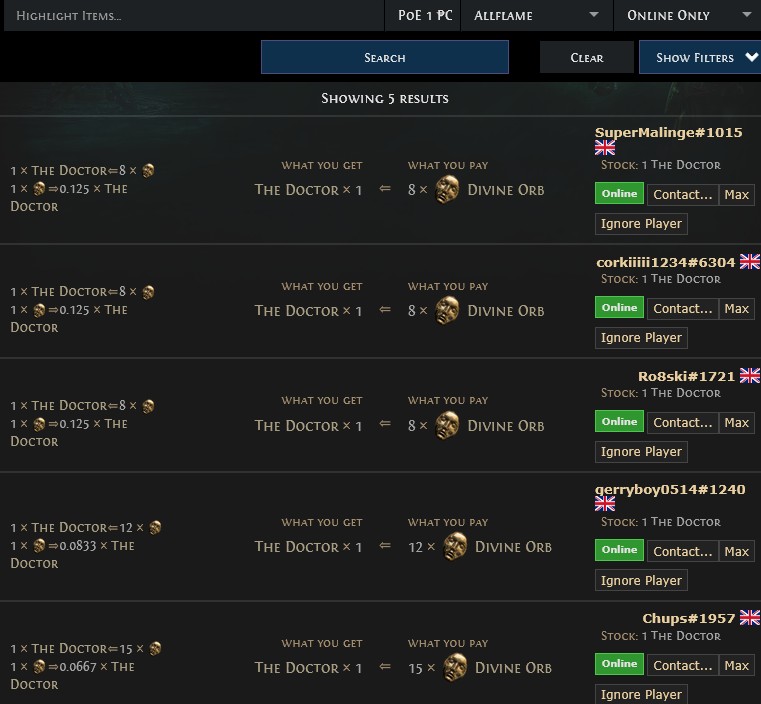The height and width of the screenshot is (704, 761).
Task: Click small Divine icon in SuperMalinge's ratio summary top line
Action: tap(149, 171)
